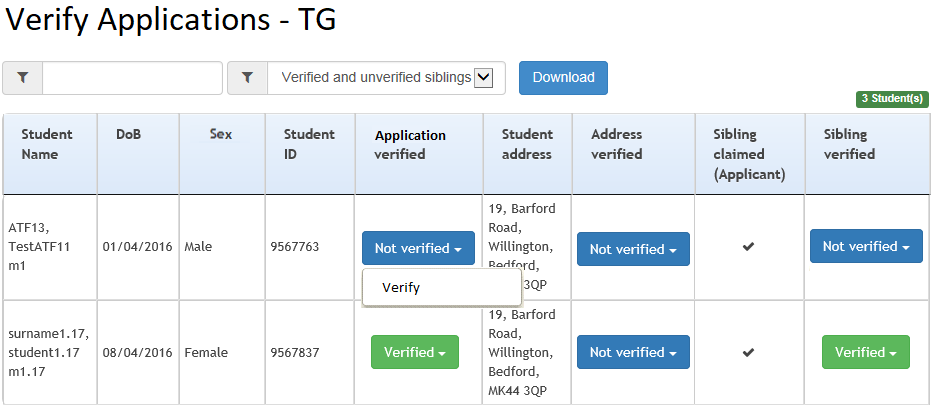The width and height of the screenshot is (933, 408).
Task: Open the green Application Verified dropdown for surname1.17
Action: click(415, 352)
